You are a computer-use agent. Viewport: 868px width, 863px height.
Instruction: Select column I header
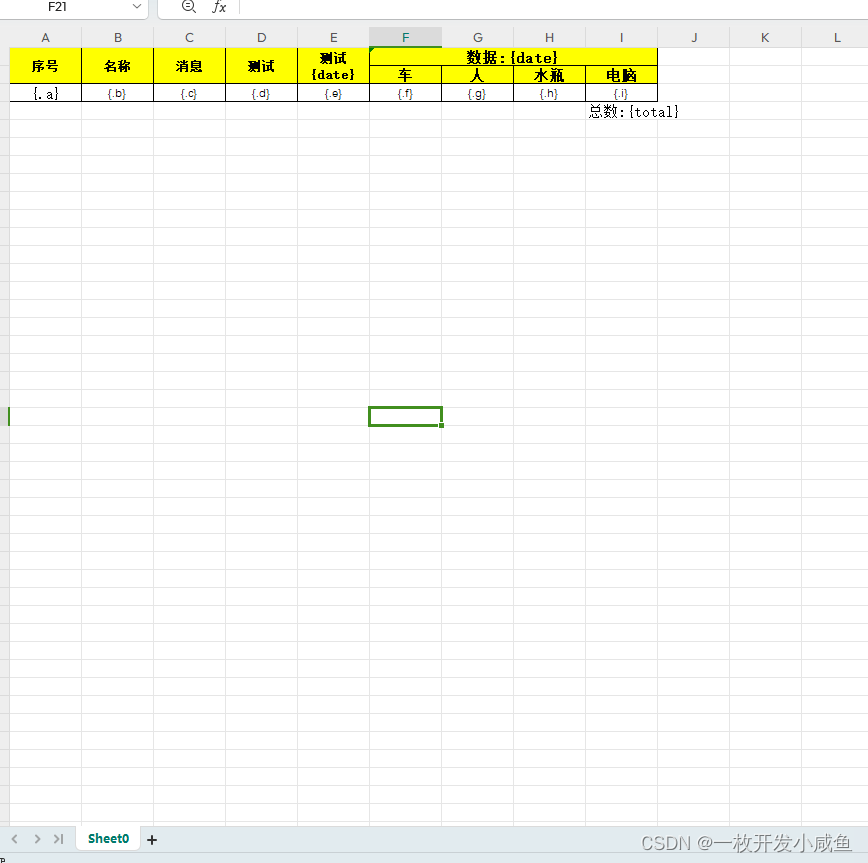point(621,38)
